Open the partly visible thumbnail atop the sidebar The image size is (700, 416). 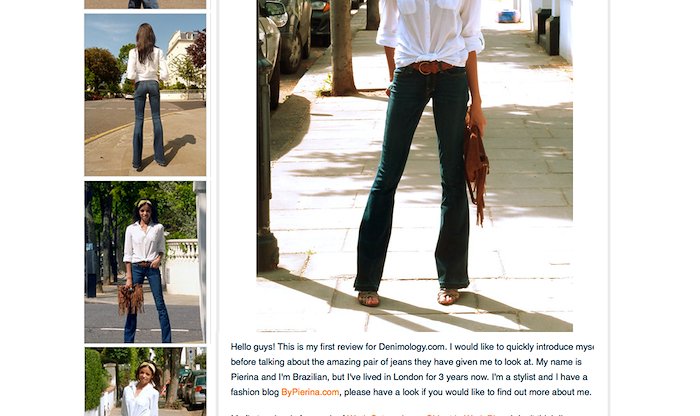pyautogui.click(x=145, y=4)
